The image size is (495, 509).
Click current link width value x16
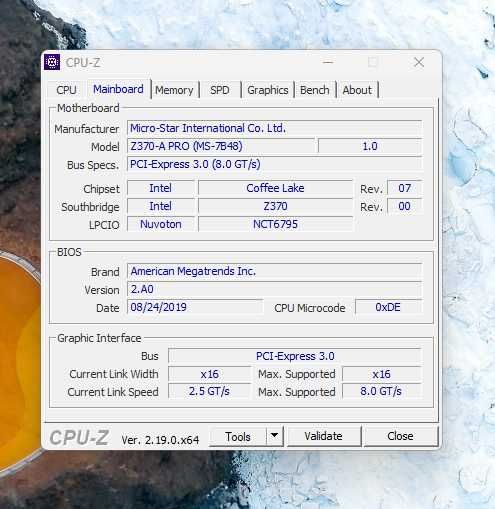point(210,374)
